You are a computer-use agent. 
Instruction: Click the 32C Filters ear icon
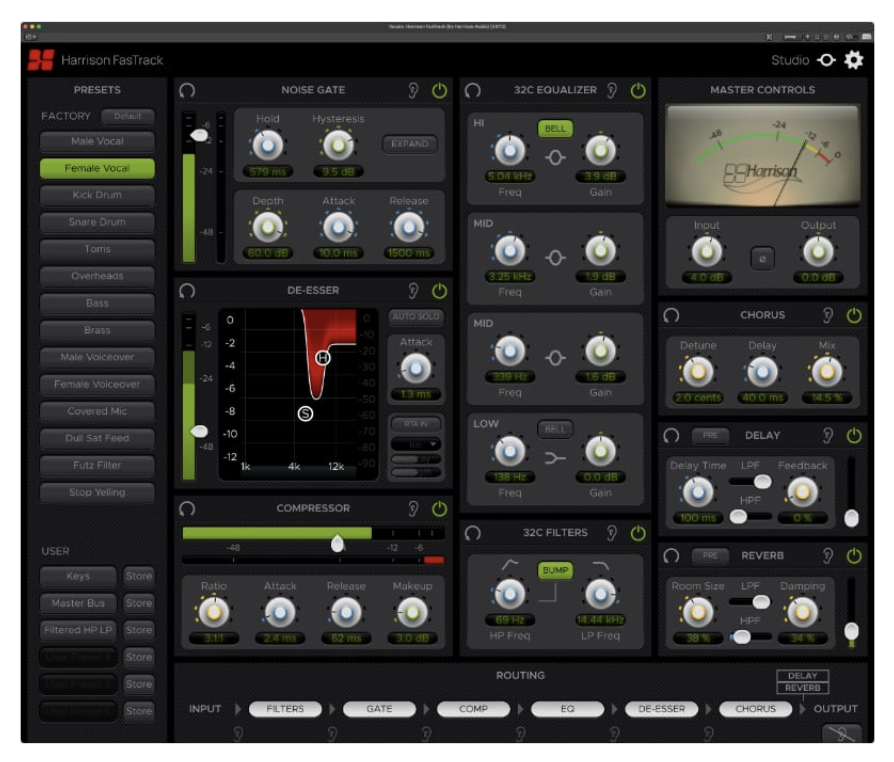[612, 533]
